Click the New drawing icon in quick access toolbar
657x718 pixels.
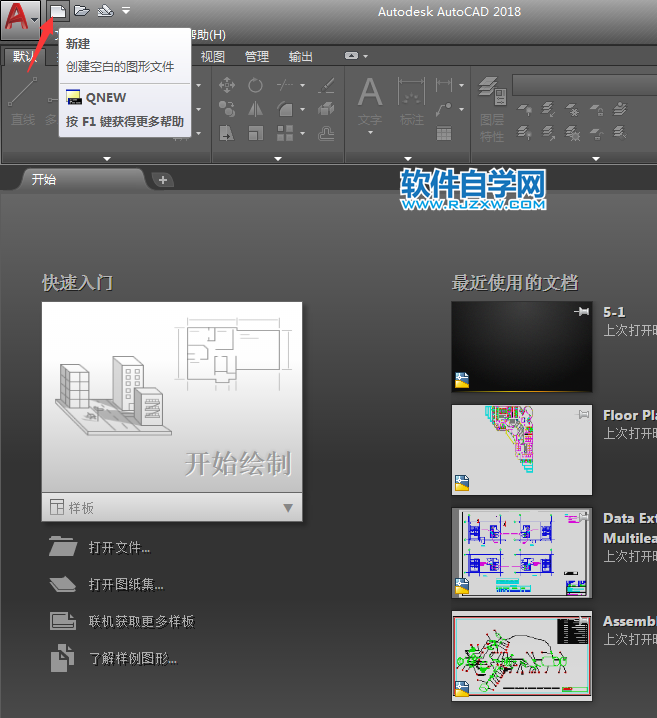[60, 11]
